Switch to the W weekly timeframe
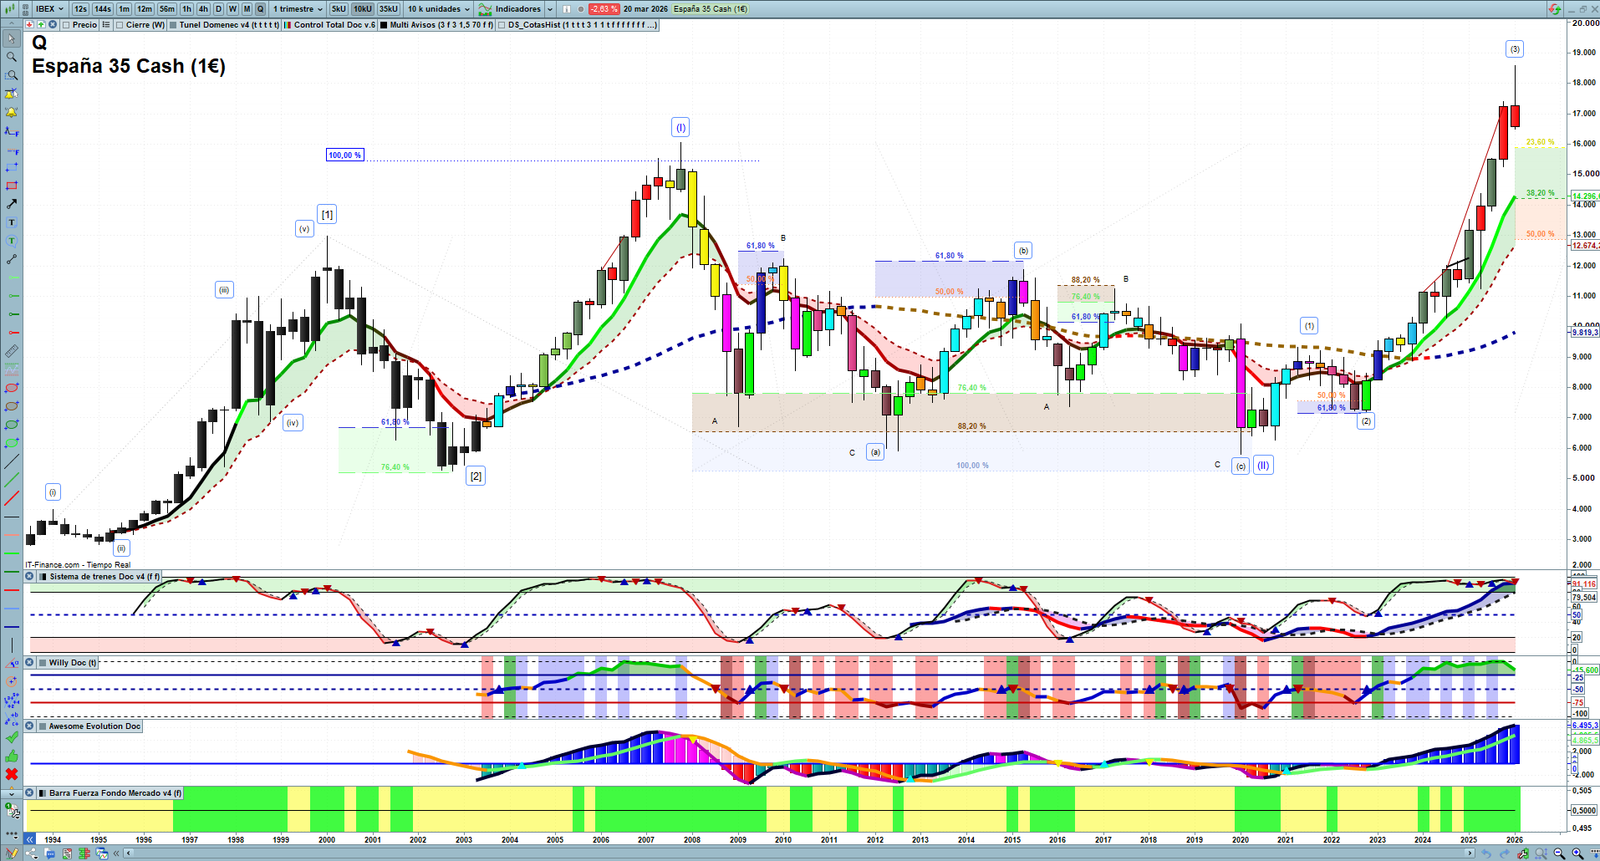Image resolution: width=1600 pixels, height=861 pixels. (233, 9)
